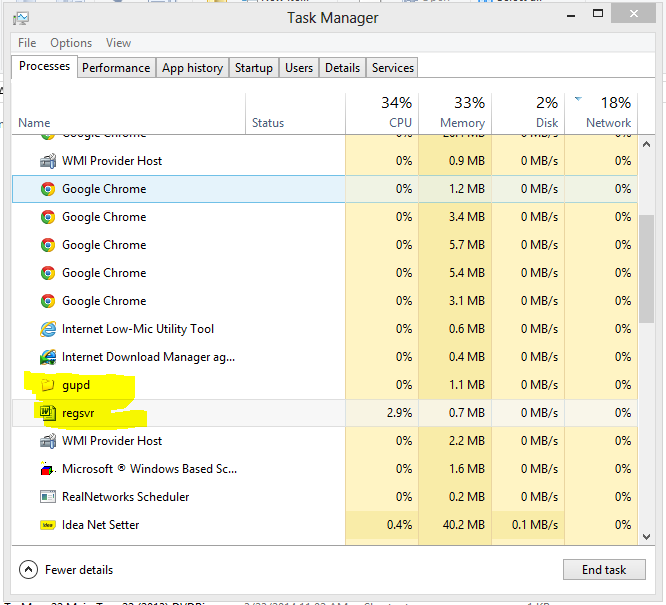Click the gupd folder icon
This screenshot has width=666, height=605.
48,385
